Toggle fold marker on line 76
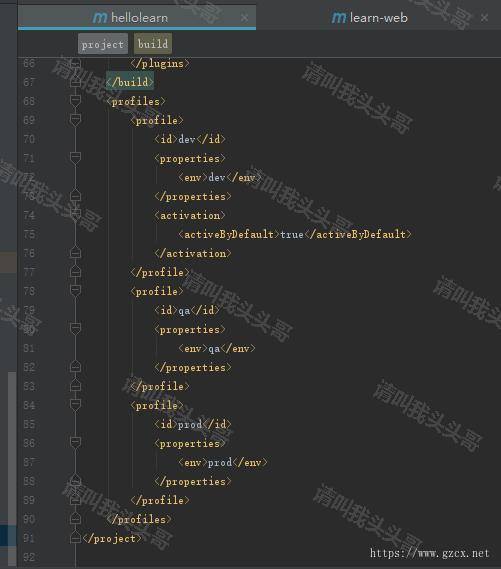This screenshot has height=569, width=501. coord(75,253)
